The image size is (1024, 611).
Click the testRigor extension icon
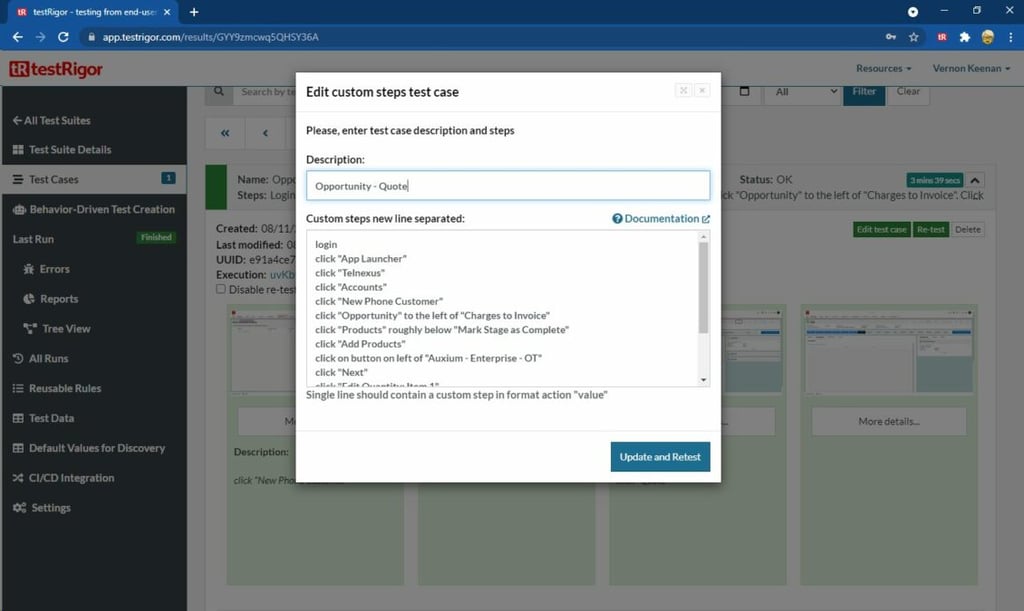(x=942, y=37)
